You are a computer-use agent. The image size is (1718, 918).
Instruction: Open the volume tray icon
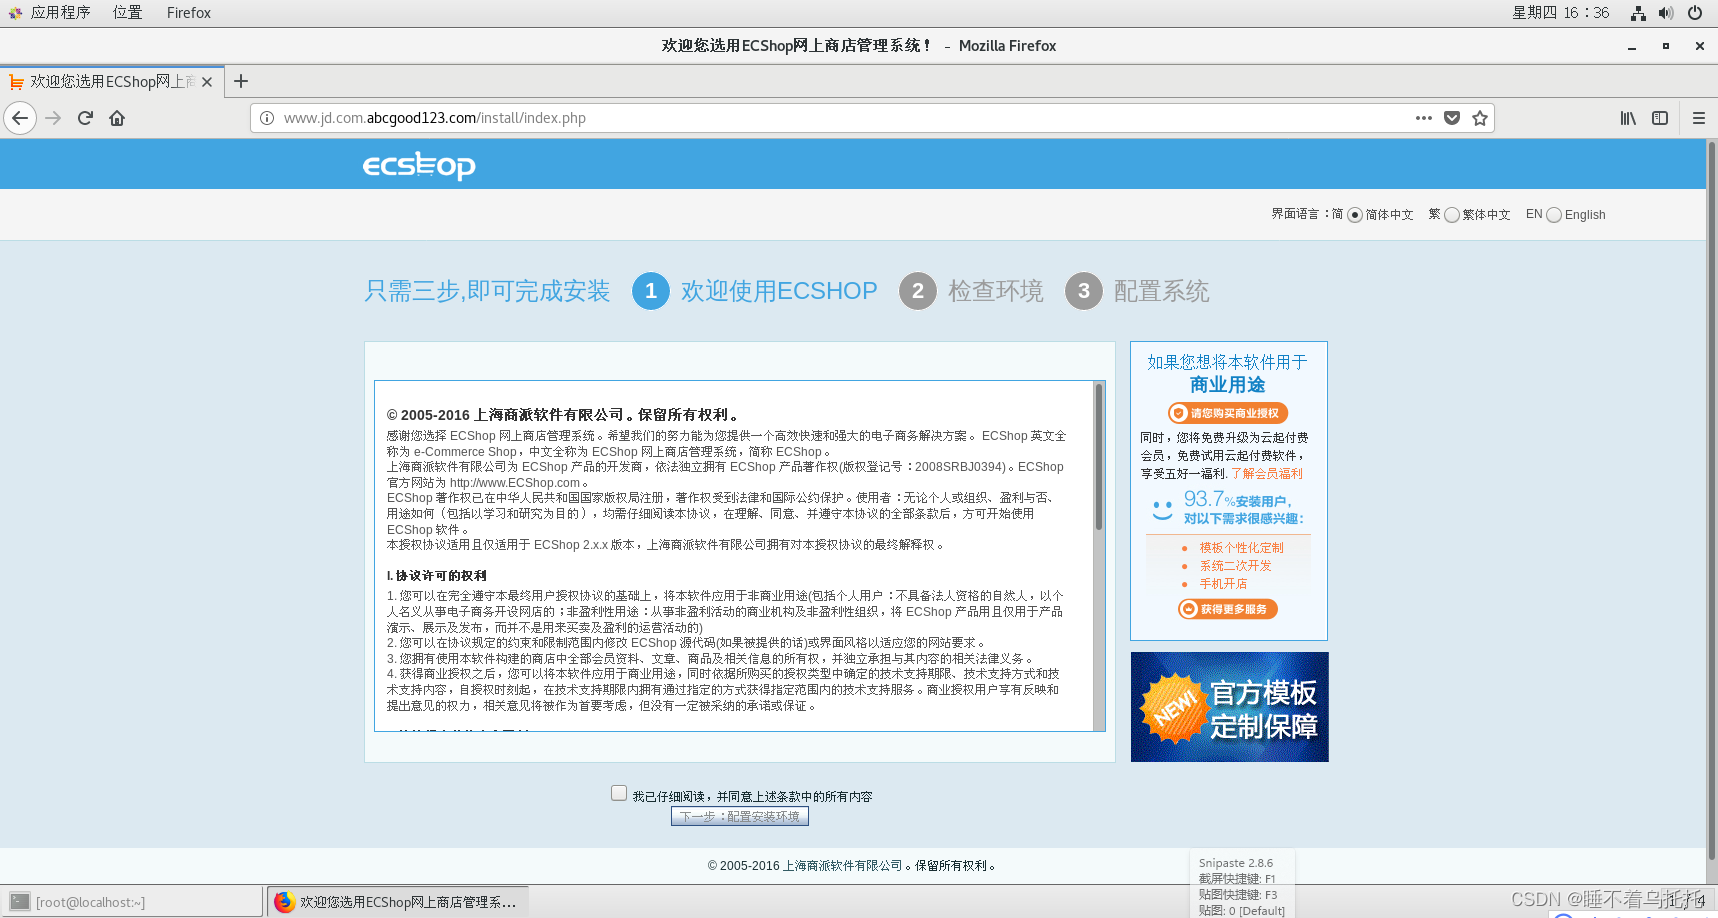point(1665,13)
